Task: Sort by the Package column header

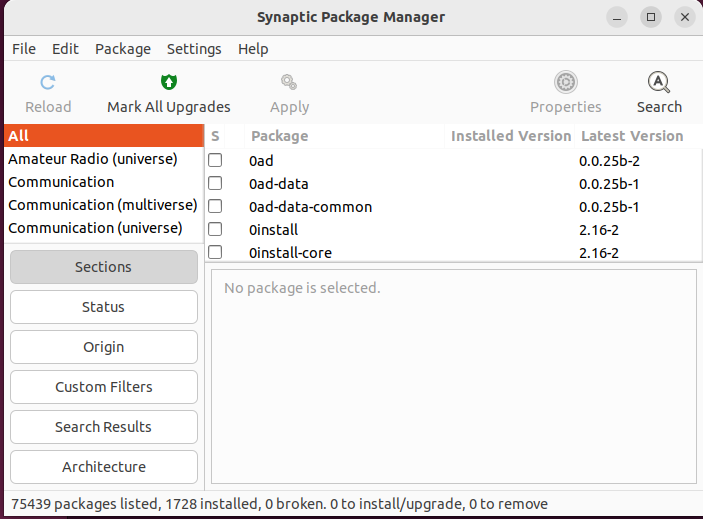Action: click(344, 136)
